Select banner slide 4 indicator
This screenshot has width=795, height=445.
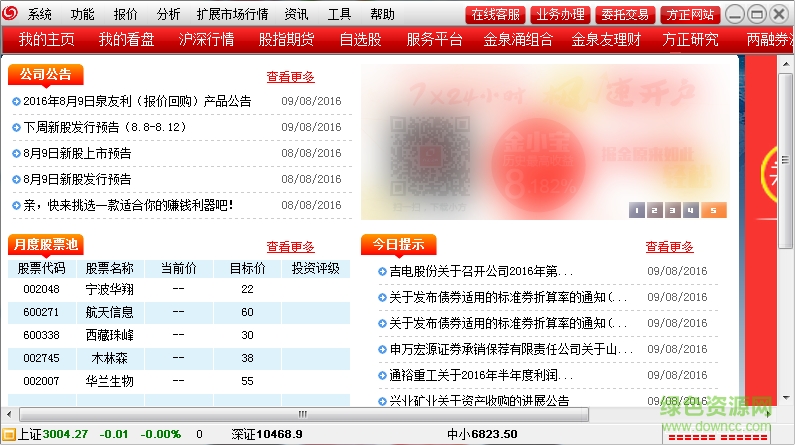[690, 210]
